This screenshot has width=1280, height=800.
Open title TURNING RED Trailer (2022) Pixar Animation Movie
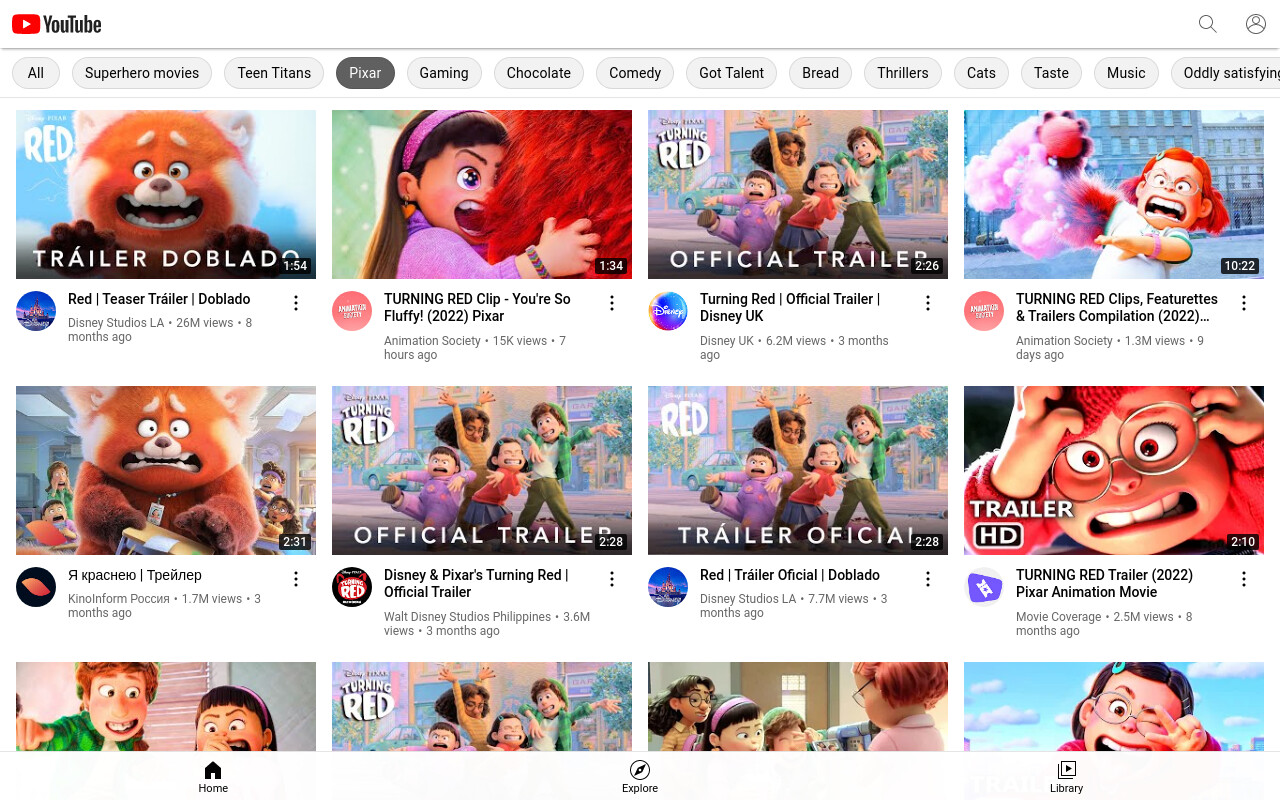(1104, 583)
